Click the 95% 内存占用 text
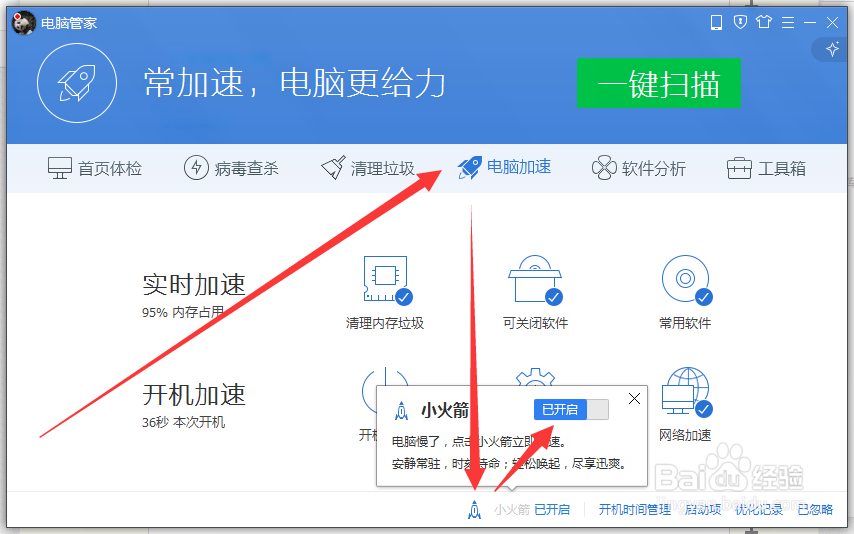854x534 pixels. click(183, 313)
